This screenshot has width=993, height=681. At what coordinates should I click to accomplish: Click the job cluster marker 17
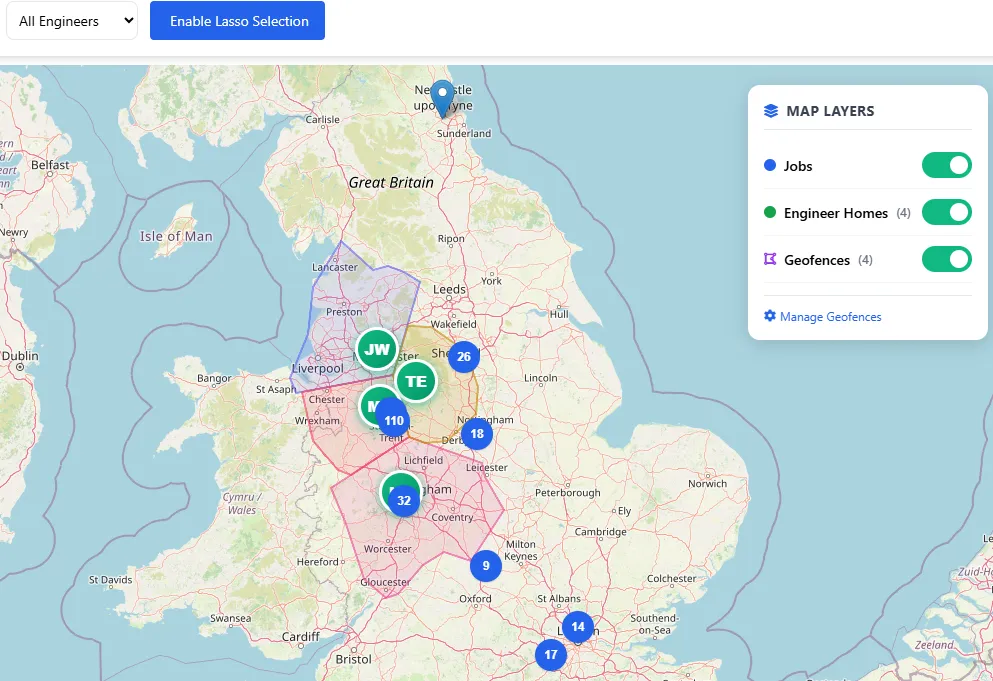pos(550,654)
